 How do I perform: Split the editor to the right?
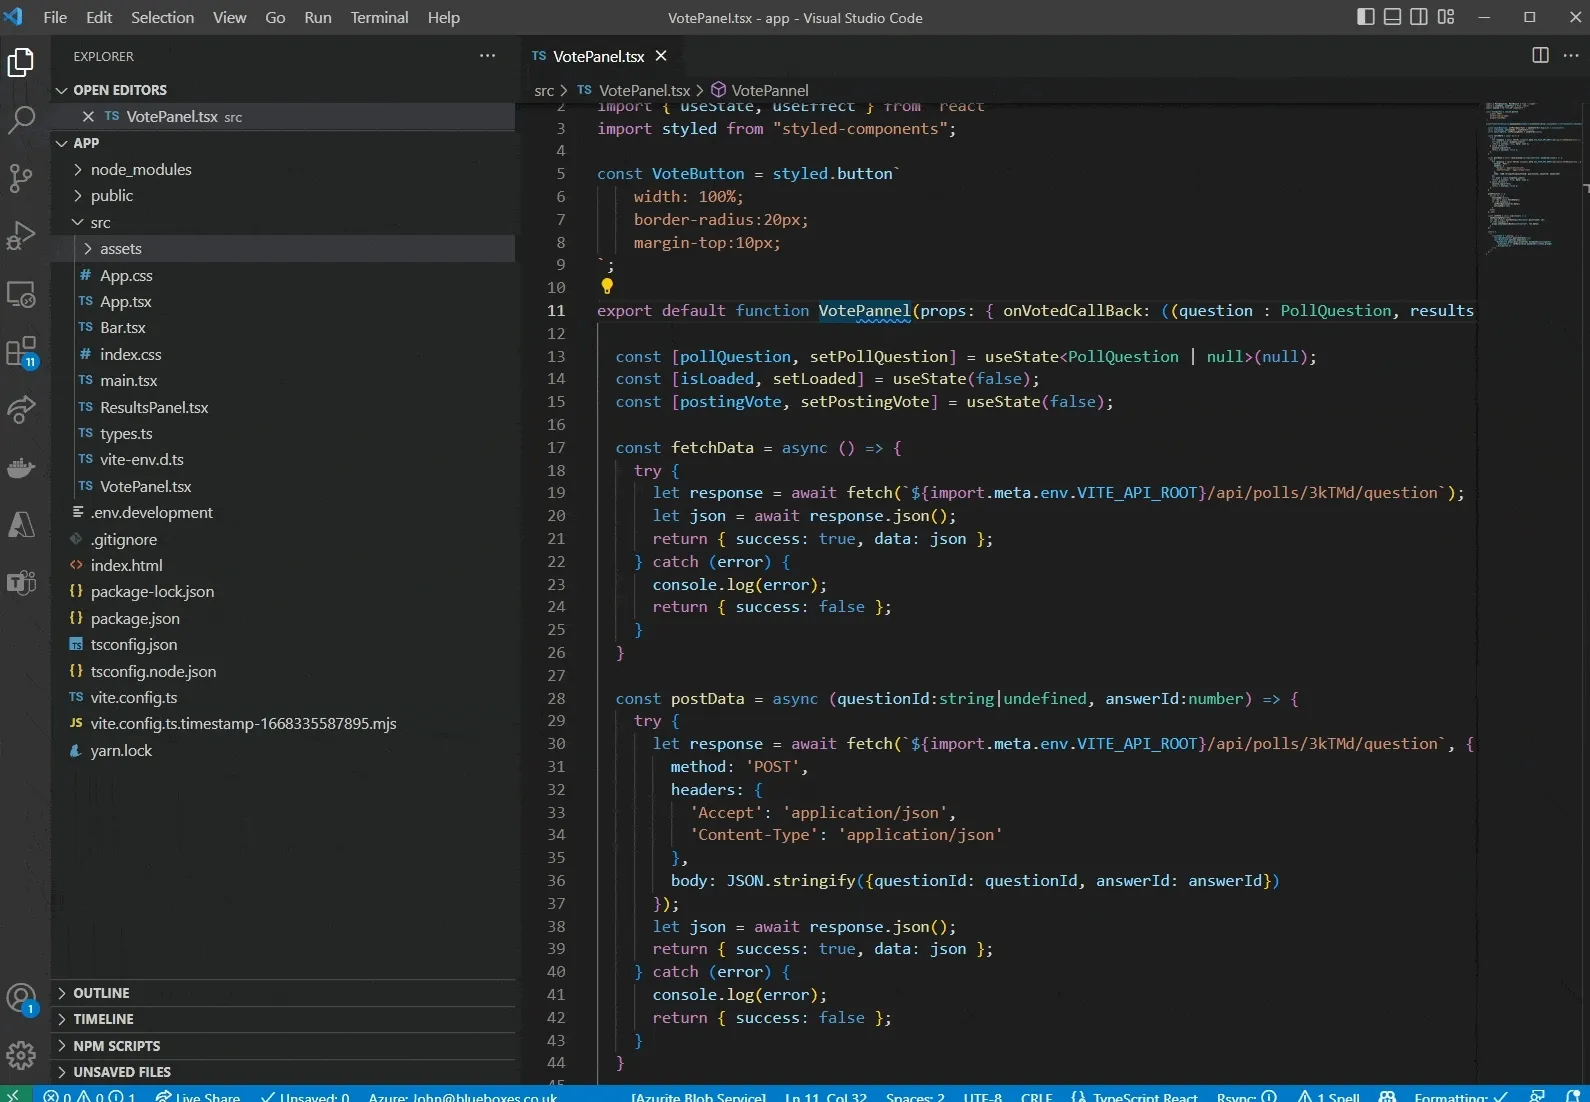click(x=1540, y=56)
